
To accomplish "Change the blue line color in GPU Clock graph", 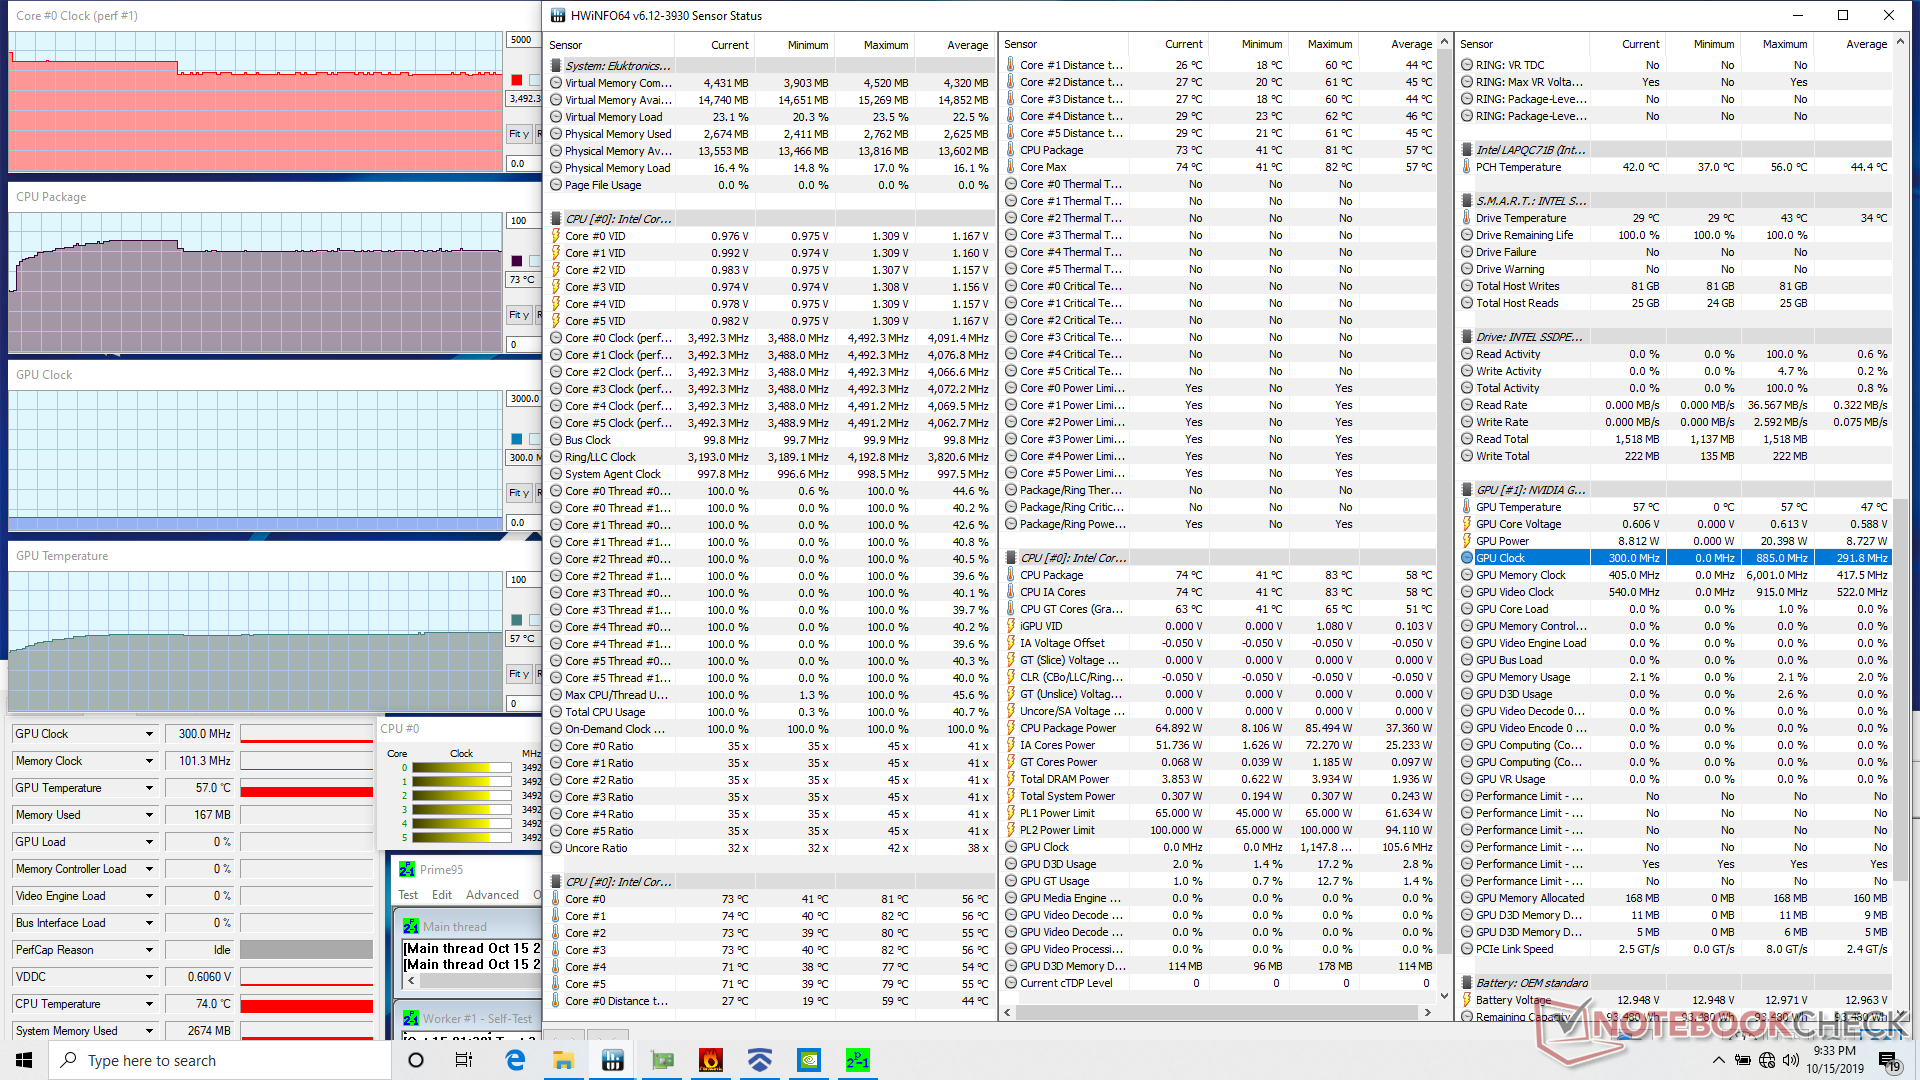I will pos(517,439).
